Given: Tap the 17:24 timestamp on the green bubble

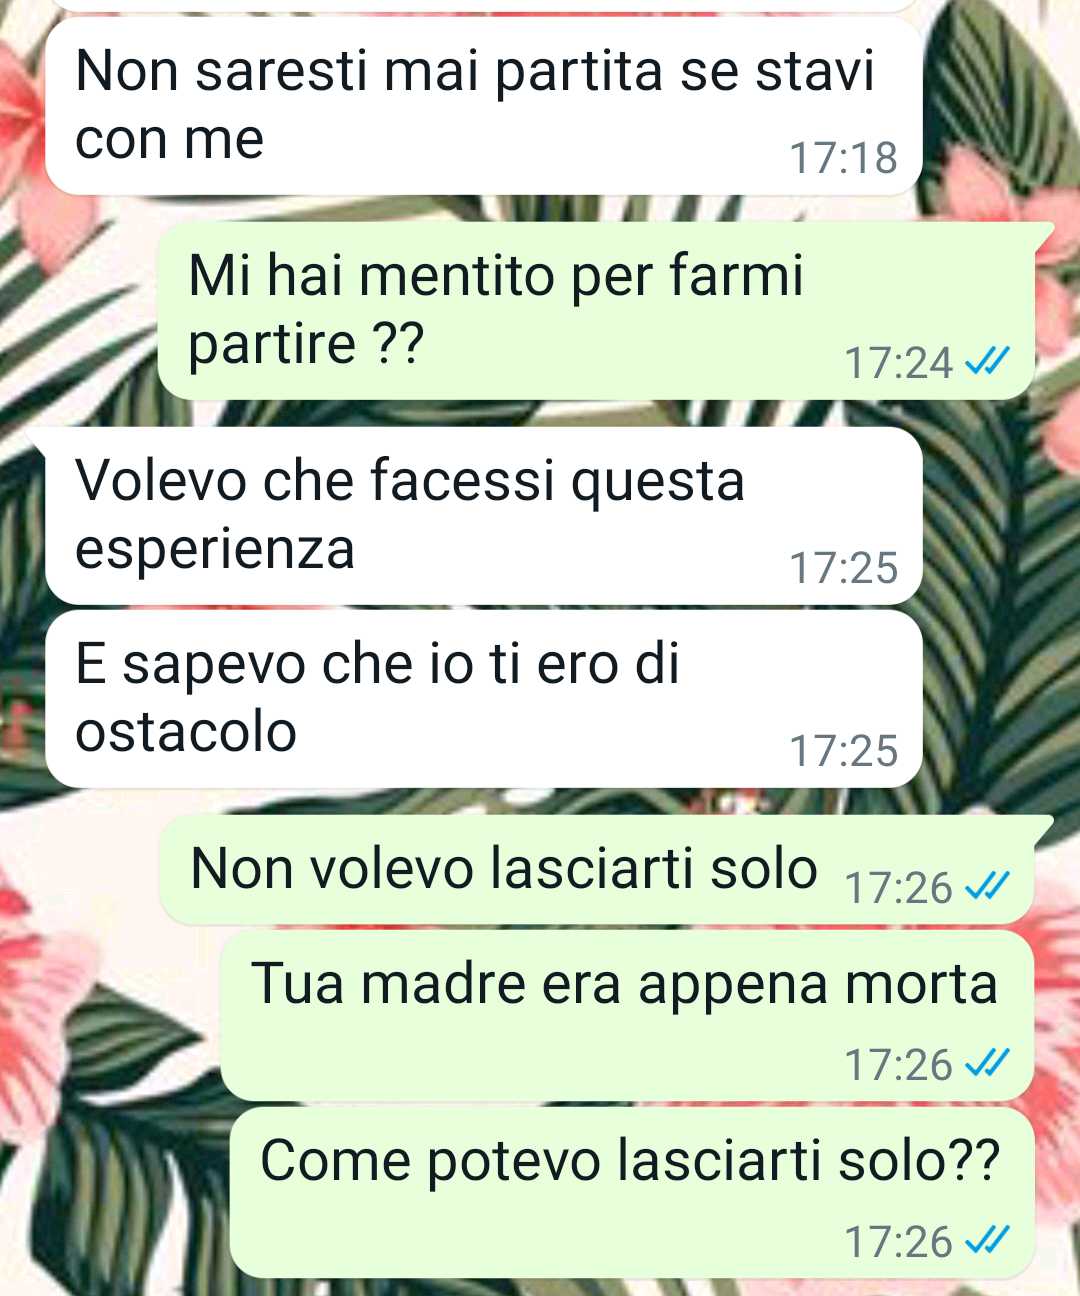Looking at the screenshot, I should [x=899, y=362].
